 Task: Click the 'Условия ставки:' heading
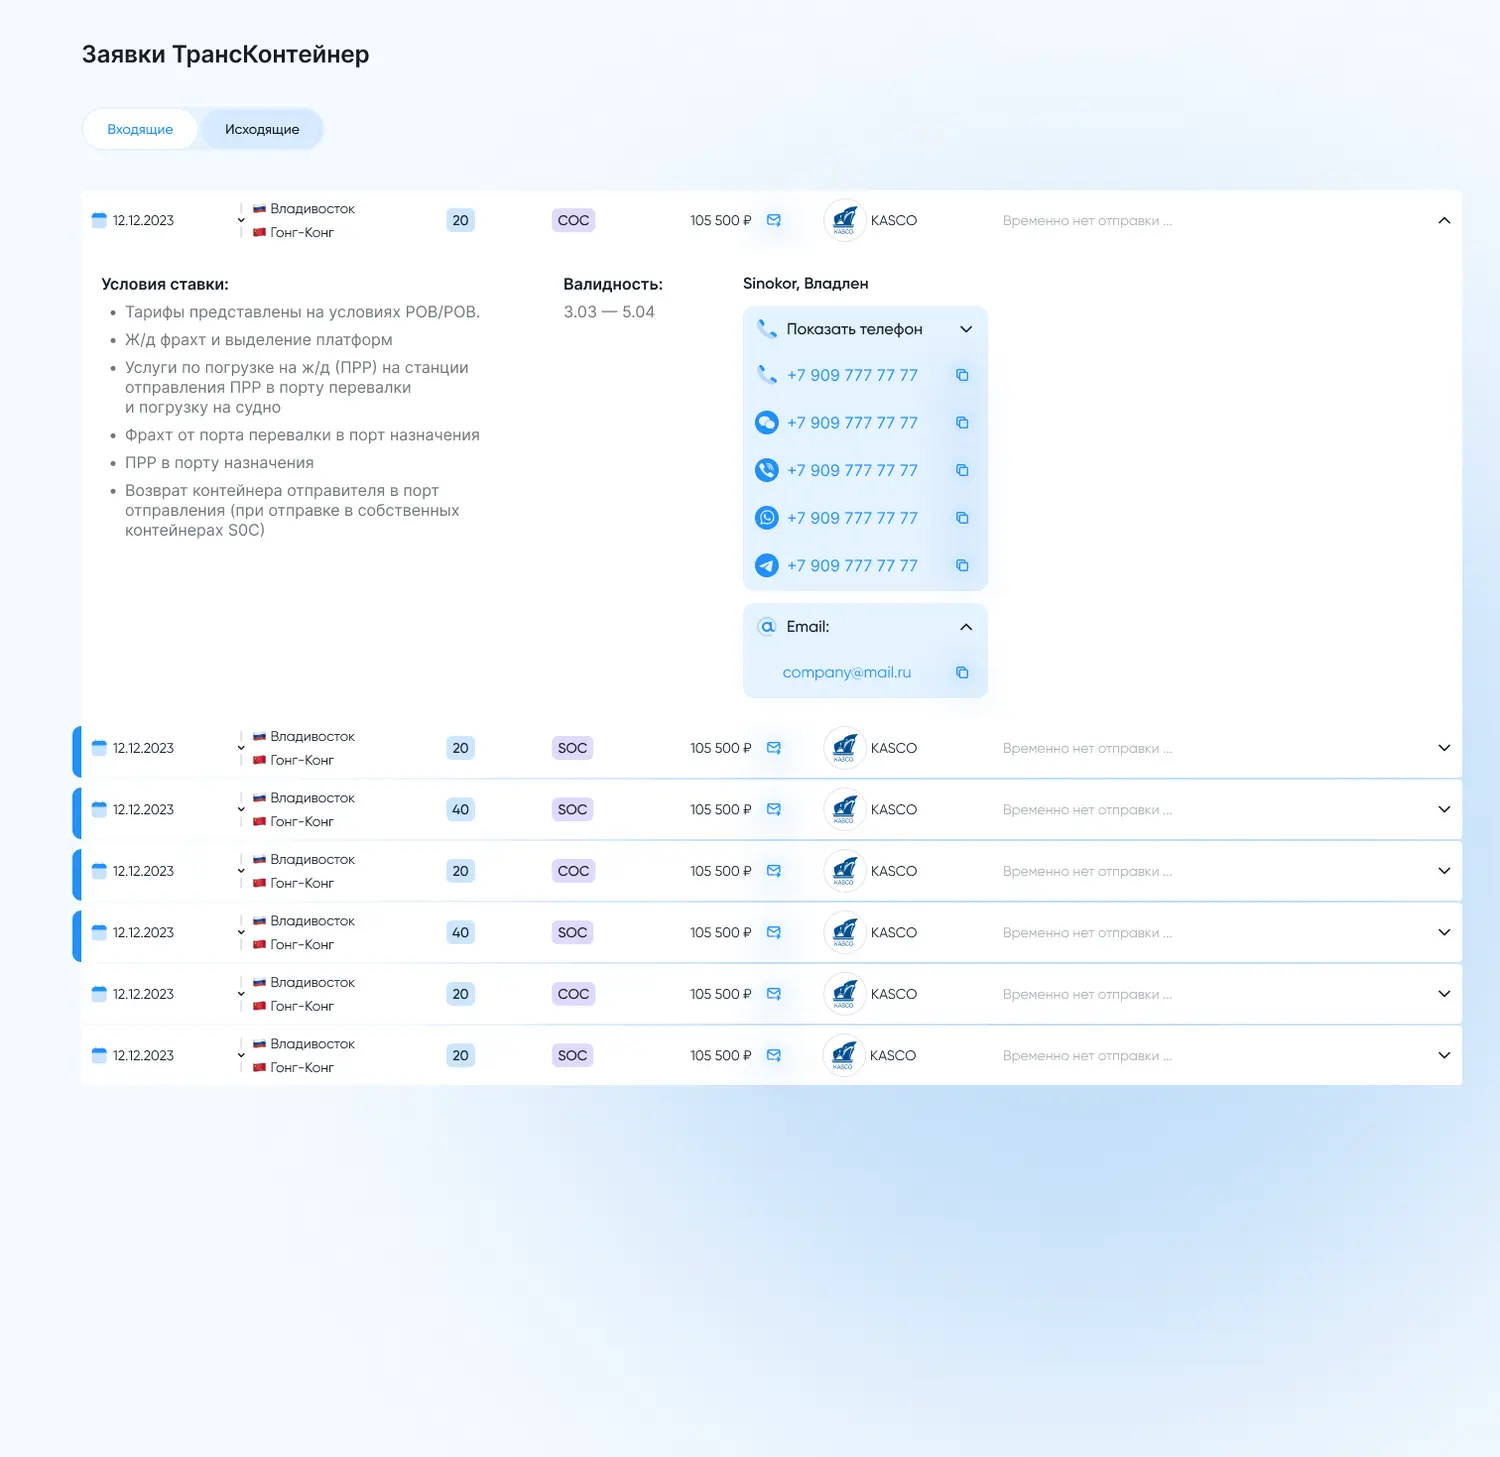tap(165, 284)
